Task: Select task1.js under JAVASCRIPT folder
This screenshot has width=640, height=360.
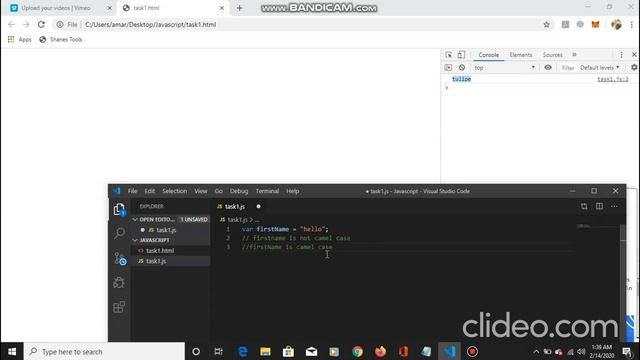Action: (x=156, y=261)
